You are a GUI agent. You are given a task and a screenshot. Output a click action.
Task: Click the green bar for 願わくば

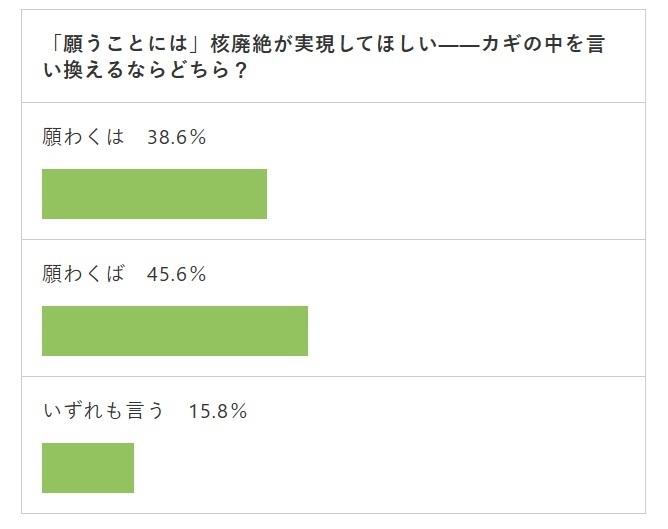175,331
